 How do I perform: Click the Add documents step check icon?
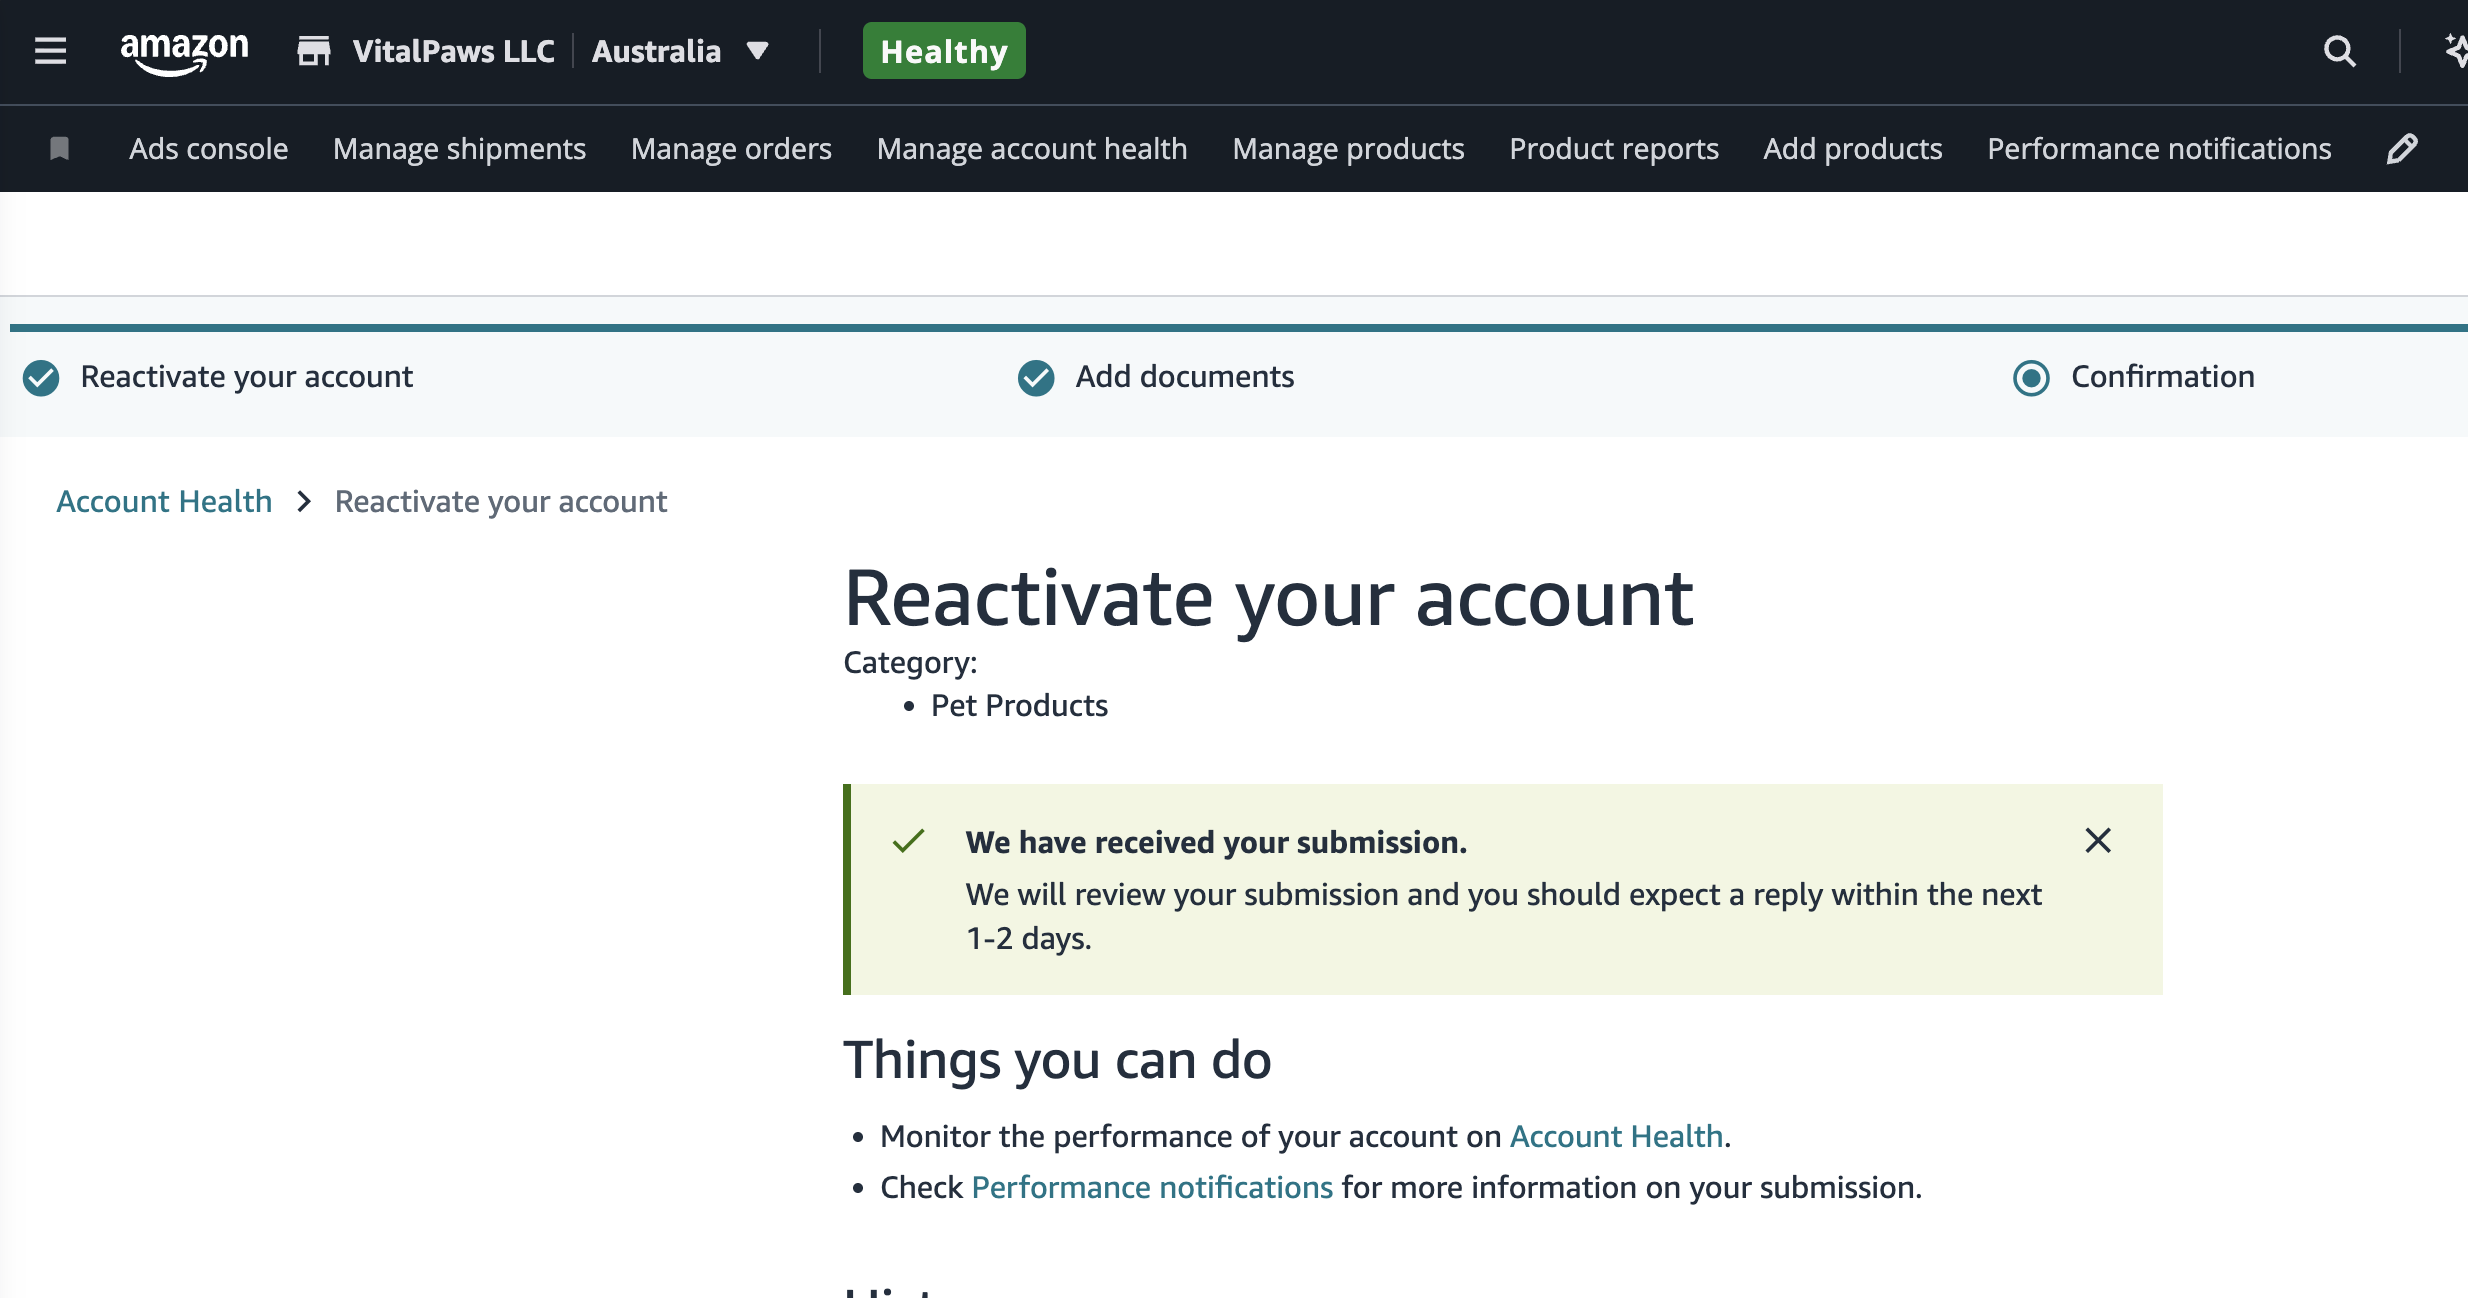(x=1036, y=378)
